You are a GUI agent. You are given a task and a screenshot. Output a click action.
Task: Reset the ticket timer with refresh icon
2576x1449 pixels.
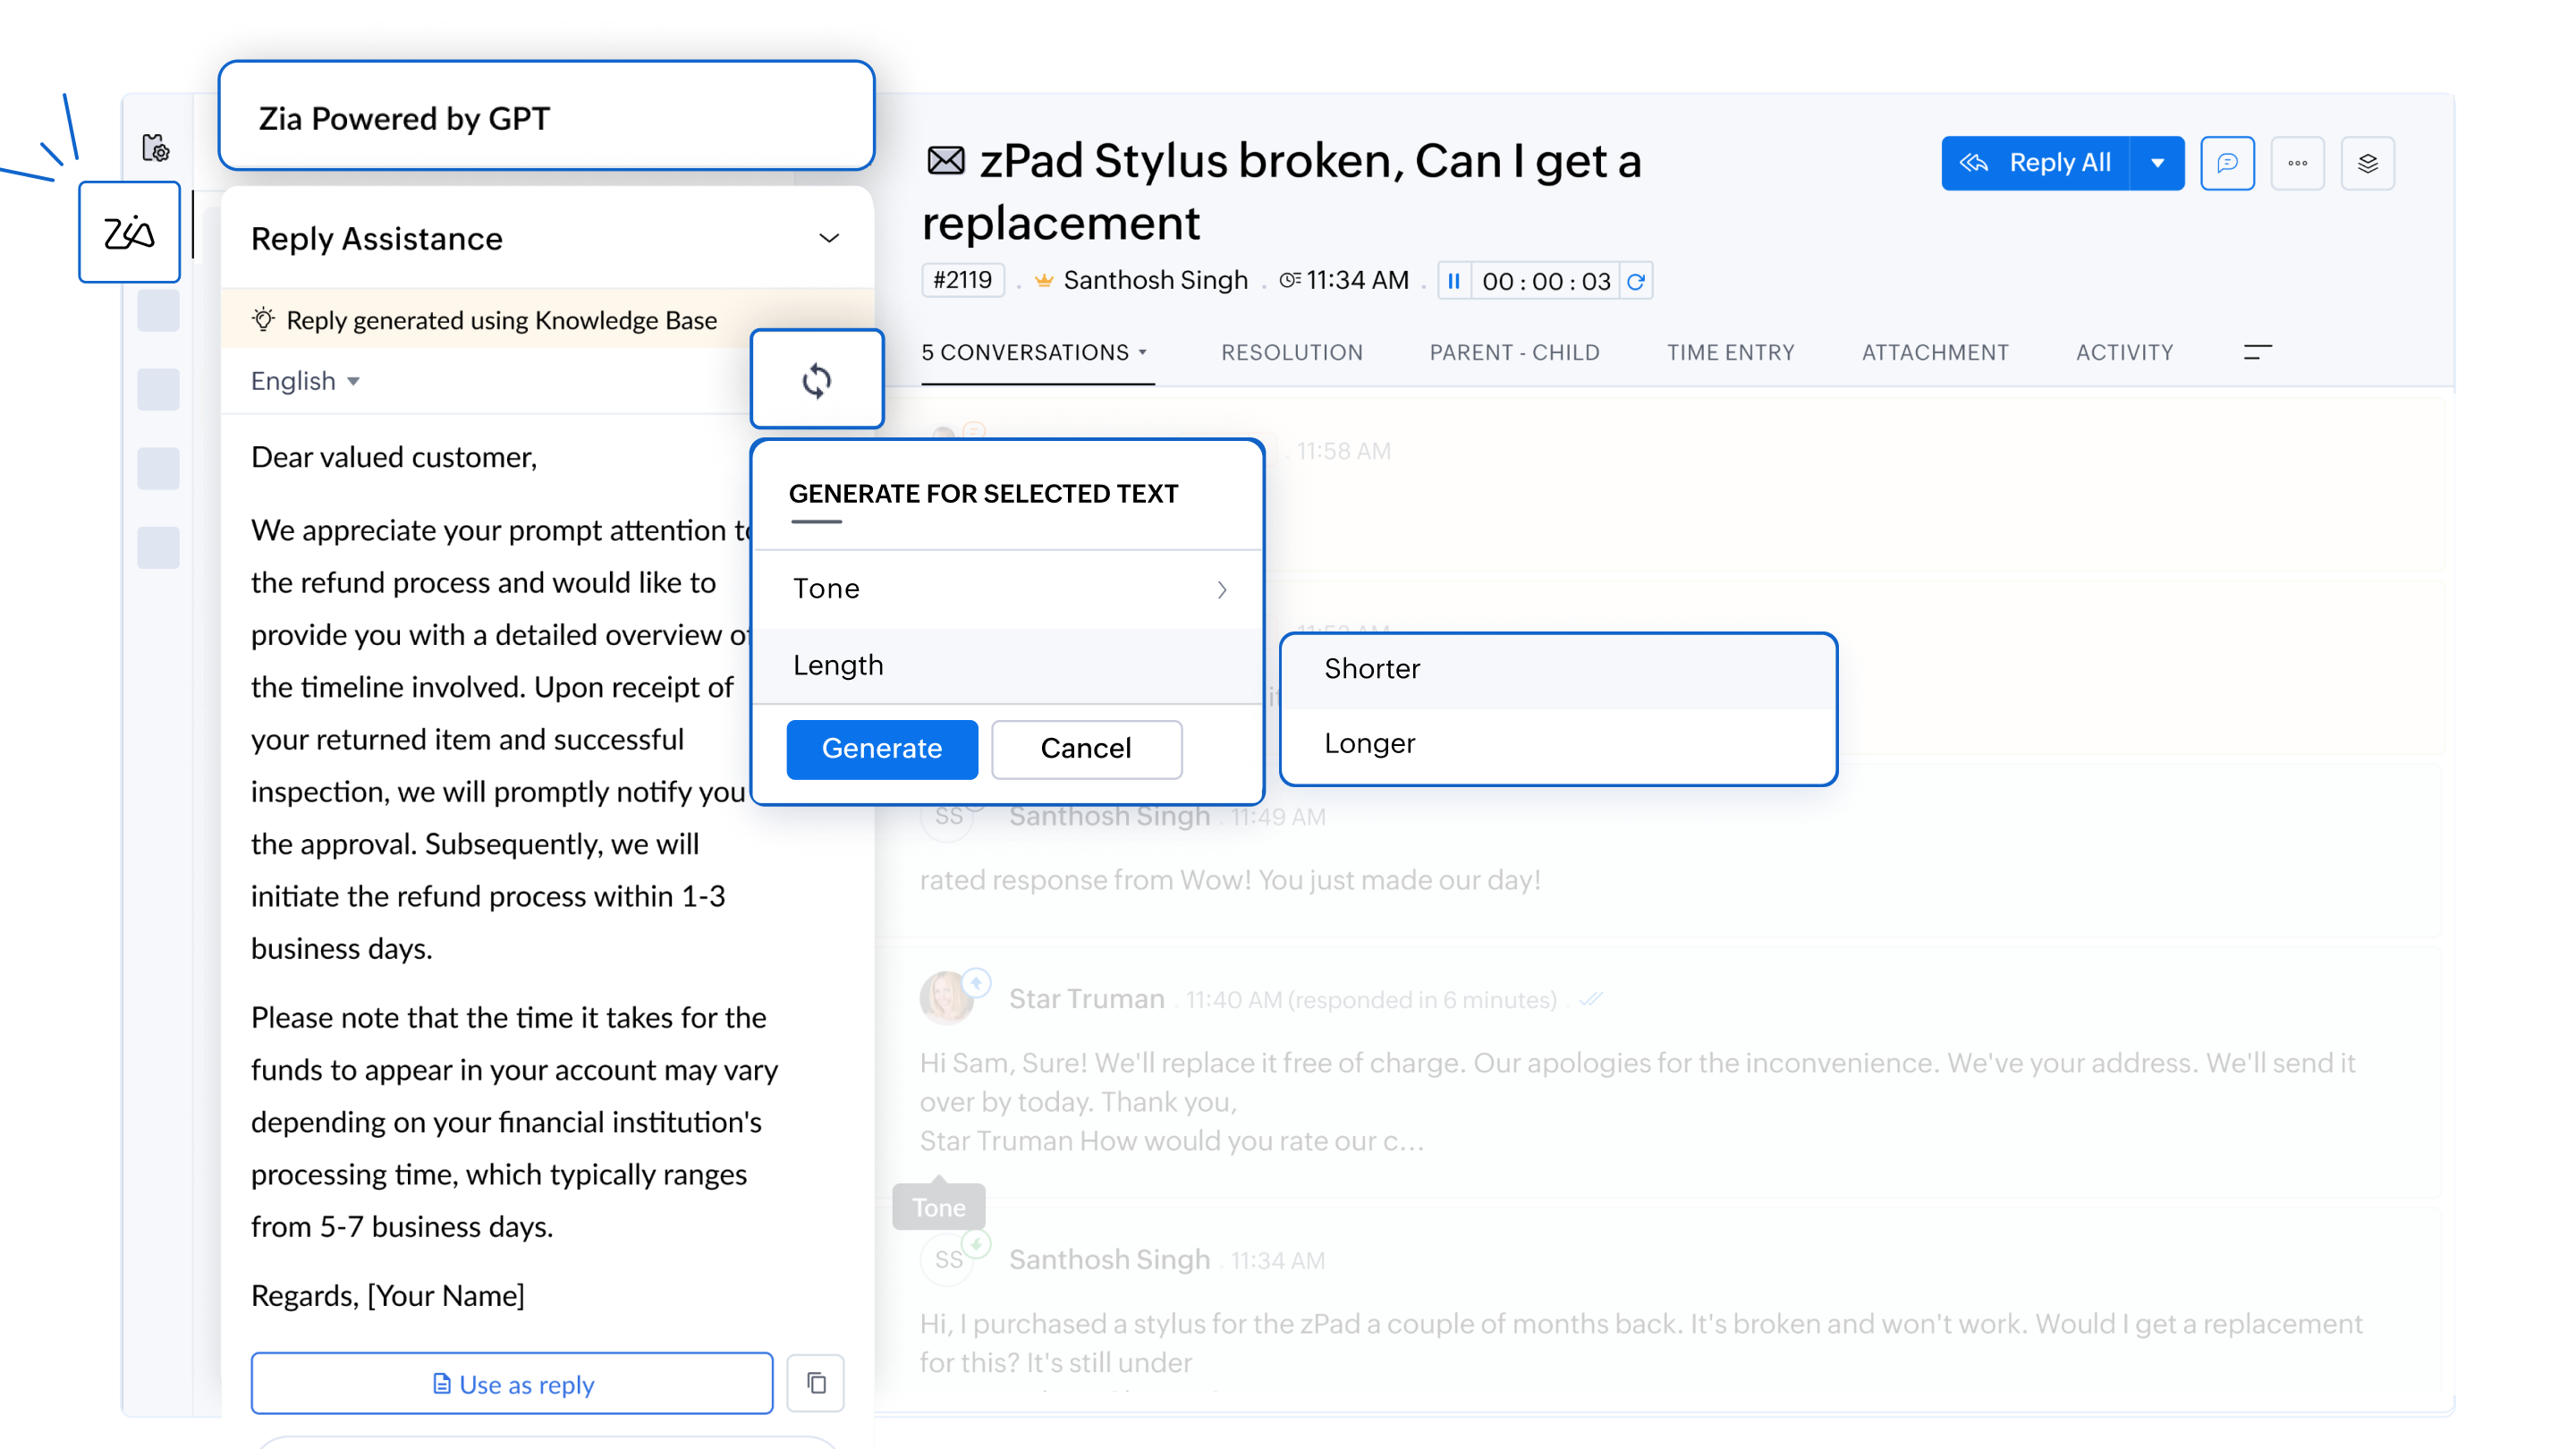coord(1636,281)
